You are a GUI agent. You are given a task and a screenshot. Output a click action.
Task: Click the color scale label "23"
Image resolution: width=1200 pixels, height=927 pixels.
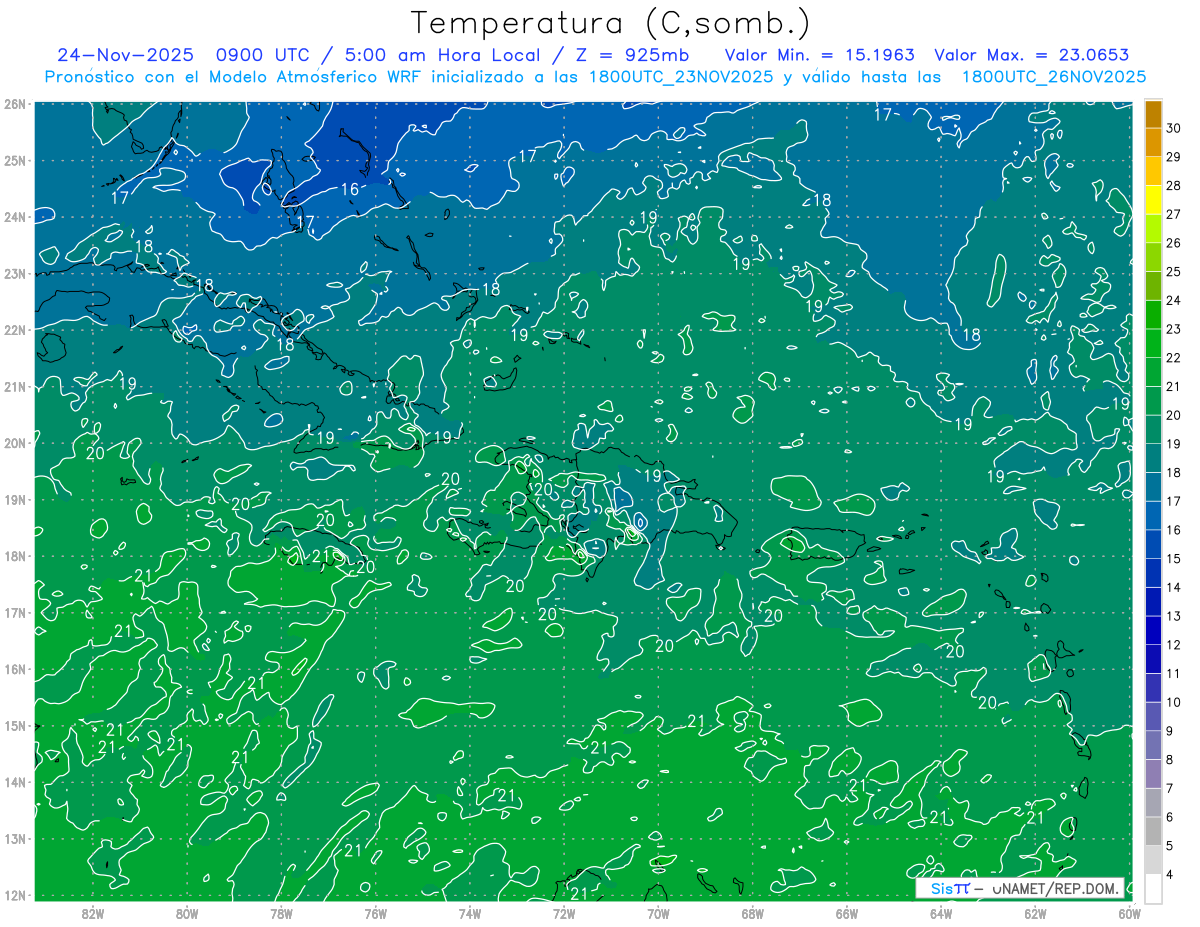(x=1173, y=329)
